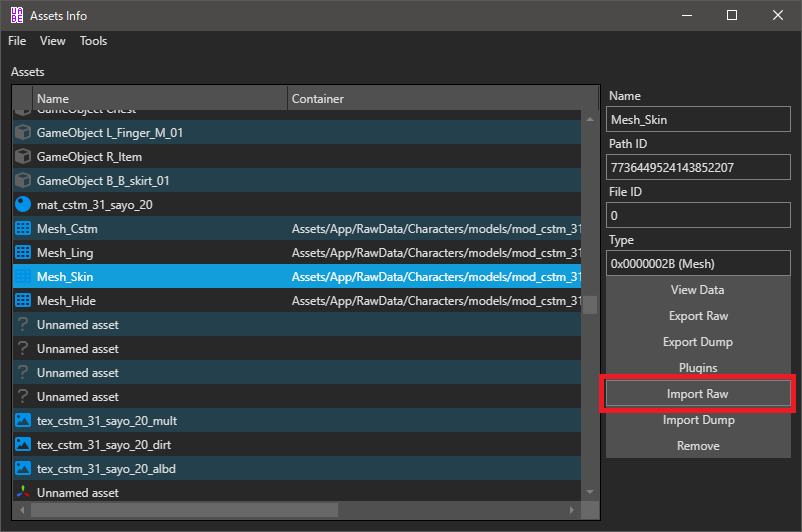Viewport: 802px width, 532px height.
Task: Click the File ID field showing 0
Action: pos(698,215)
